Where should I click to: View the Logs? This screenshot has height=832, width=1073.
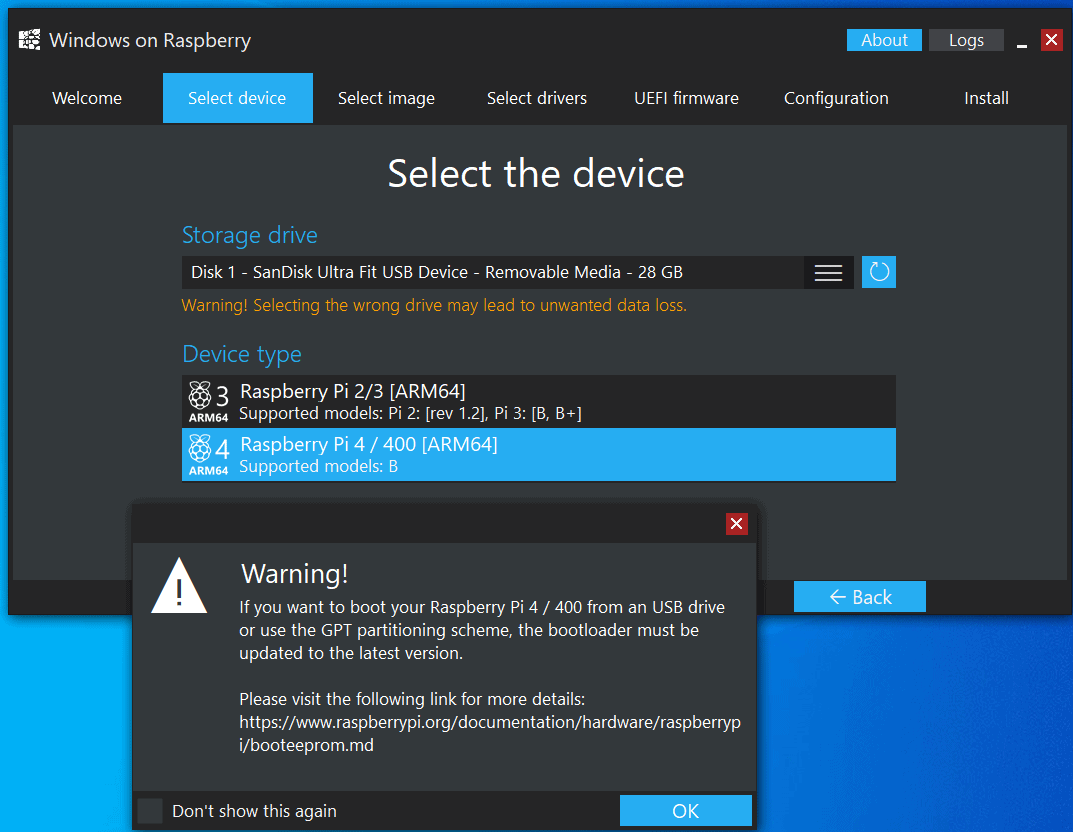tap(966, 40)
